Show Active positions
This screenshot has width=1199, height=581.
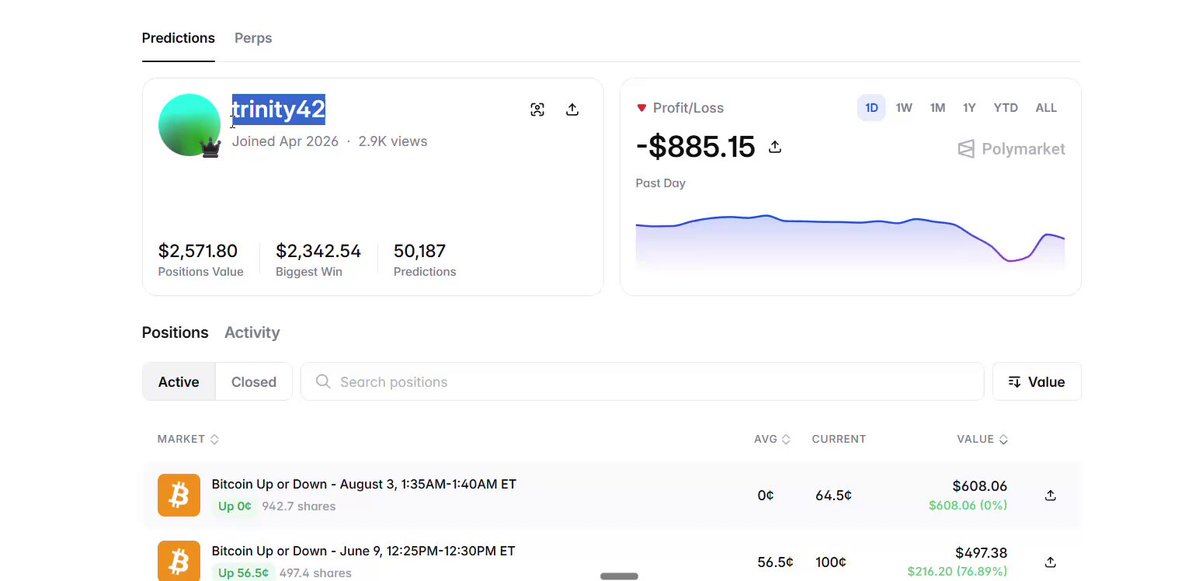[179, 381]
